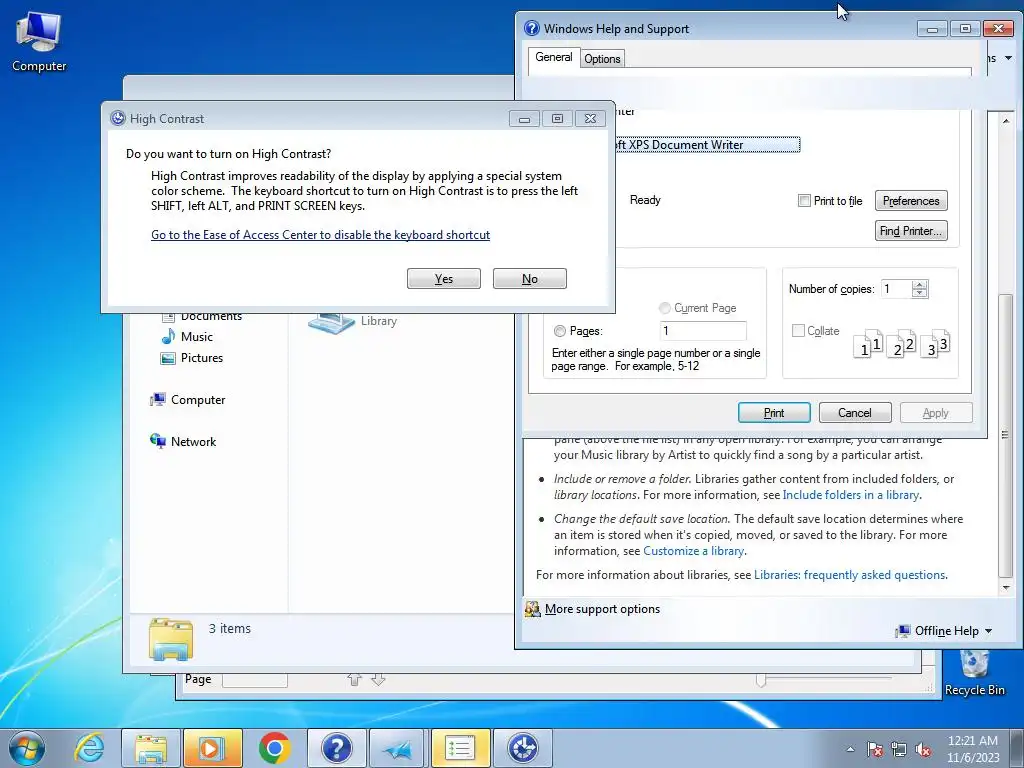Open 'Libraries: frequently asked questions' link

(850, 575)
